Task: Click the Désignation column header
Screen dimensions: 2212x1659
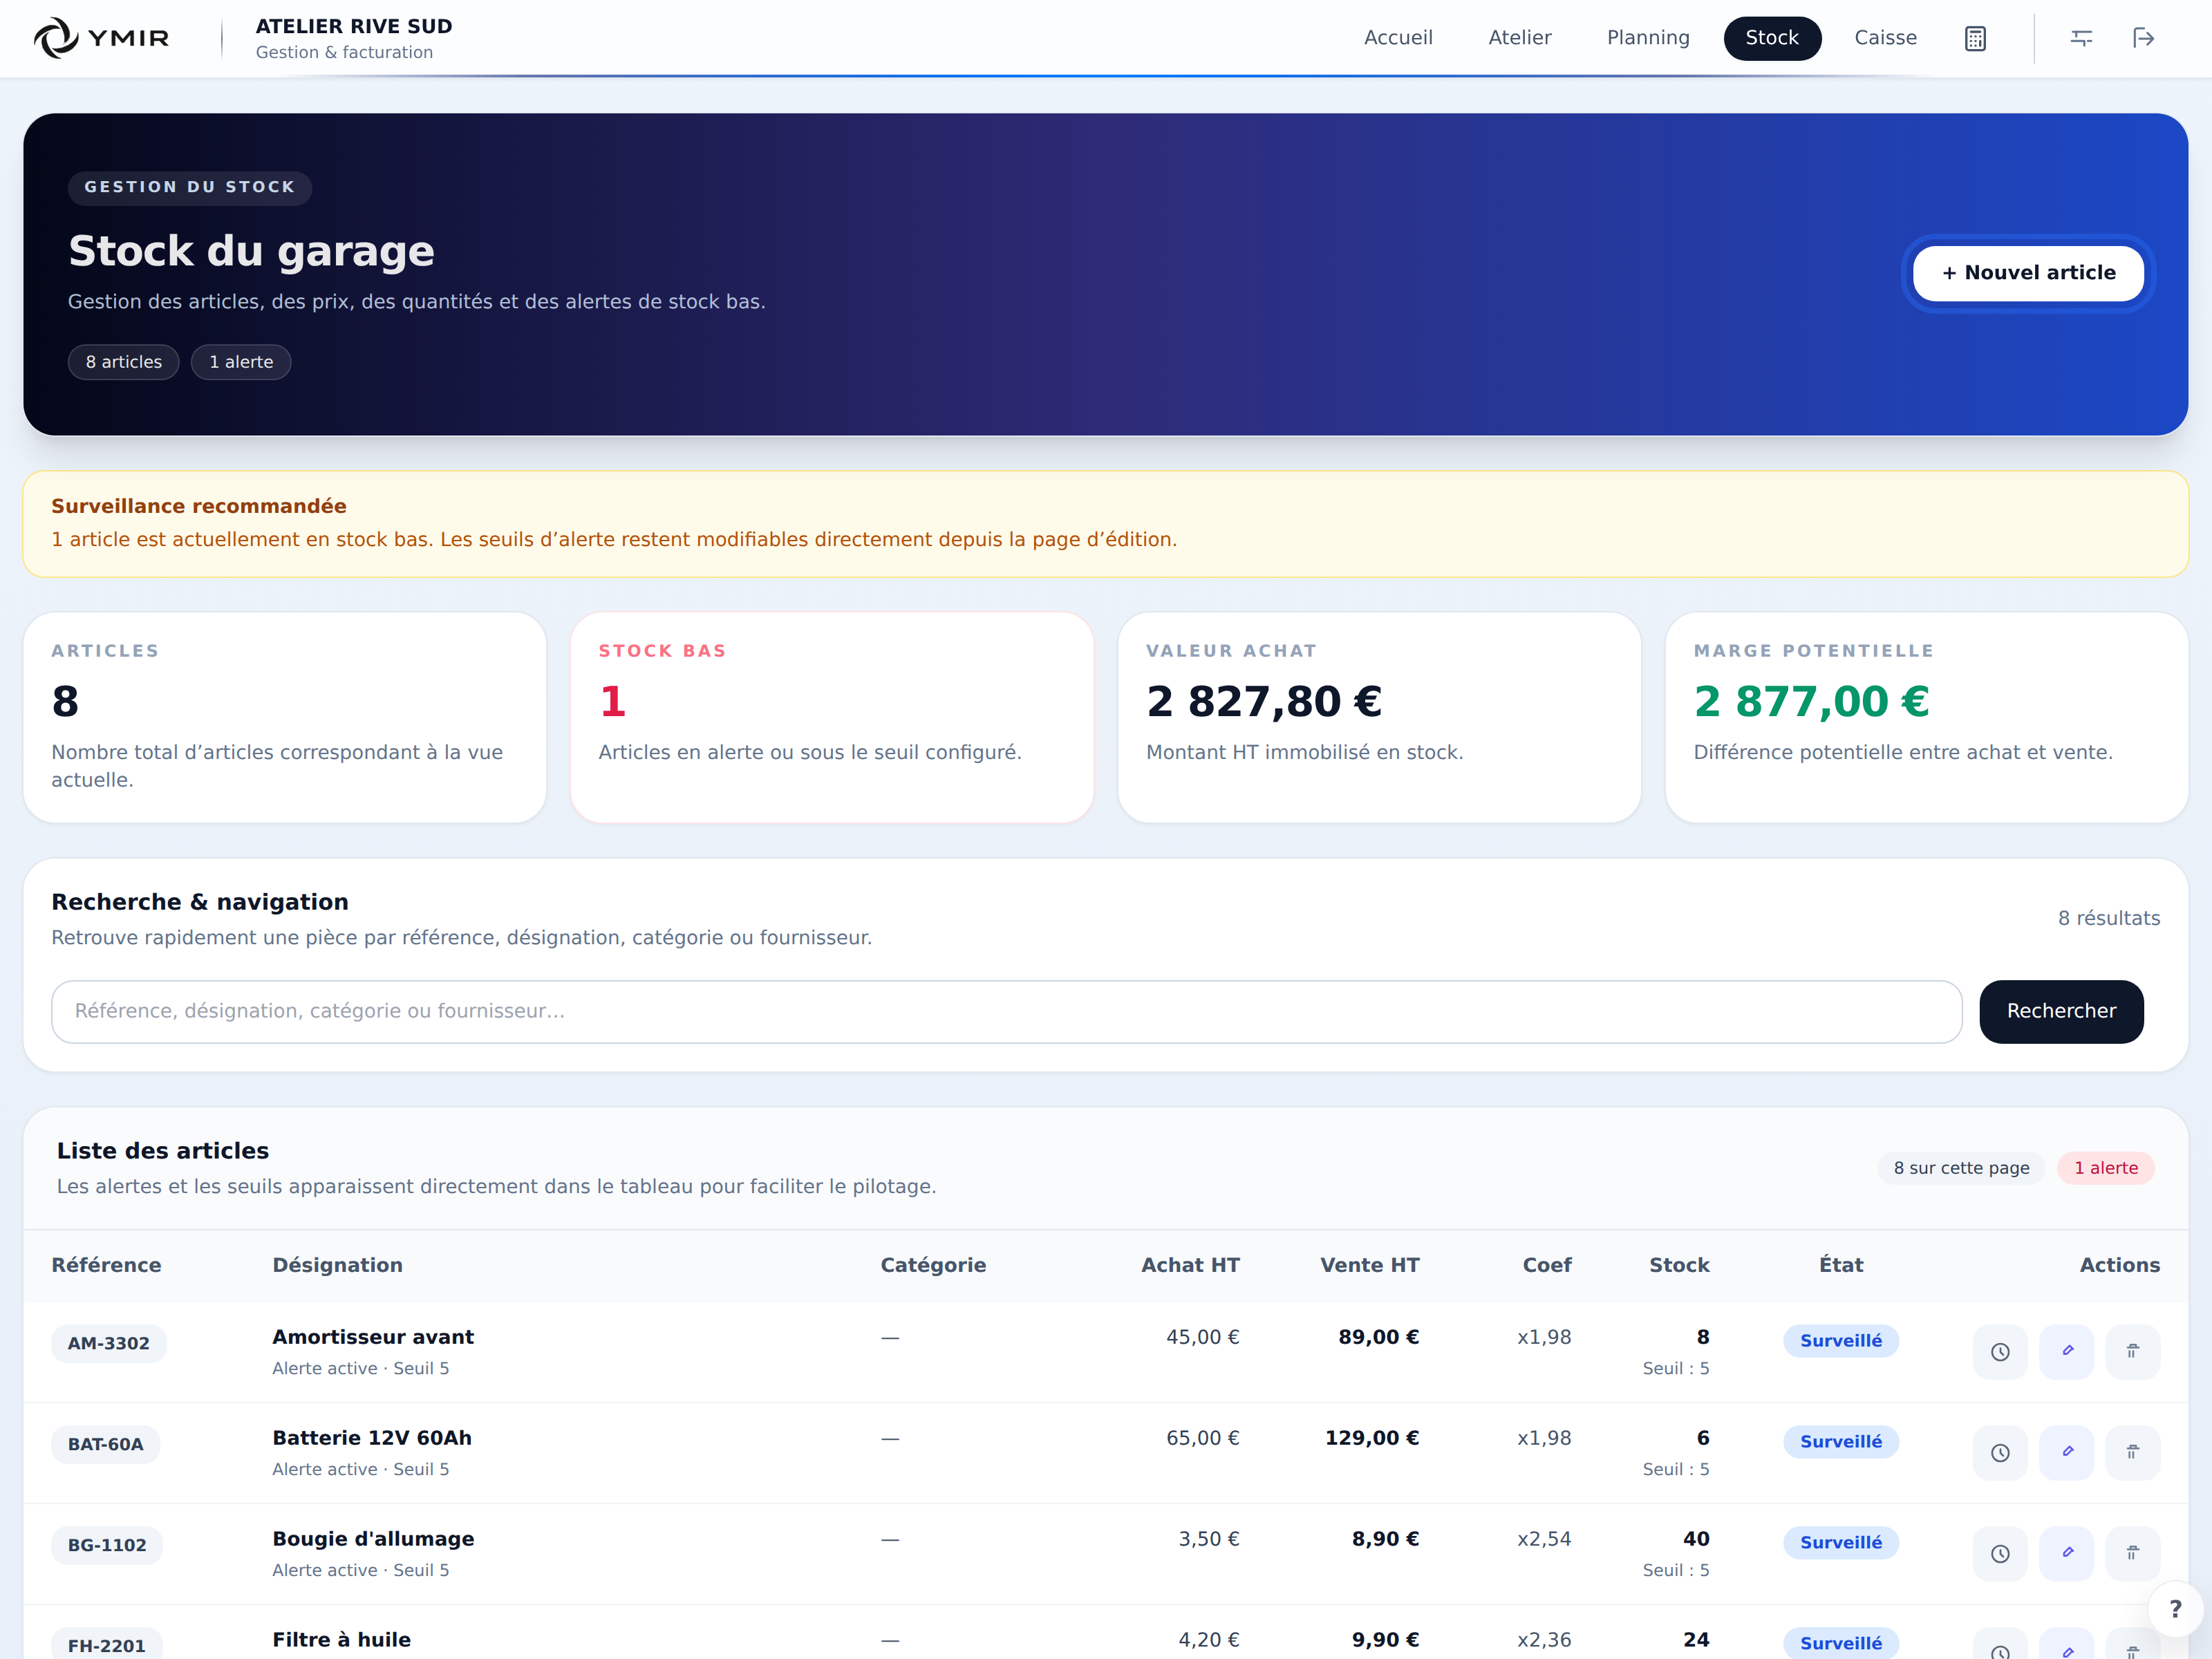Action: click(x=338, y=1265)
